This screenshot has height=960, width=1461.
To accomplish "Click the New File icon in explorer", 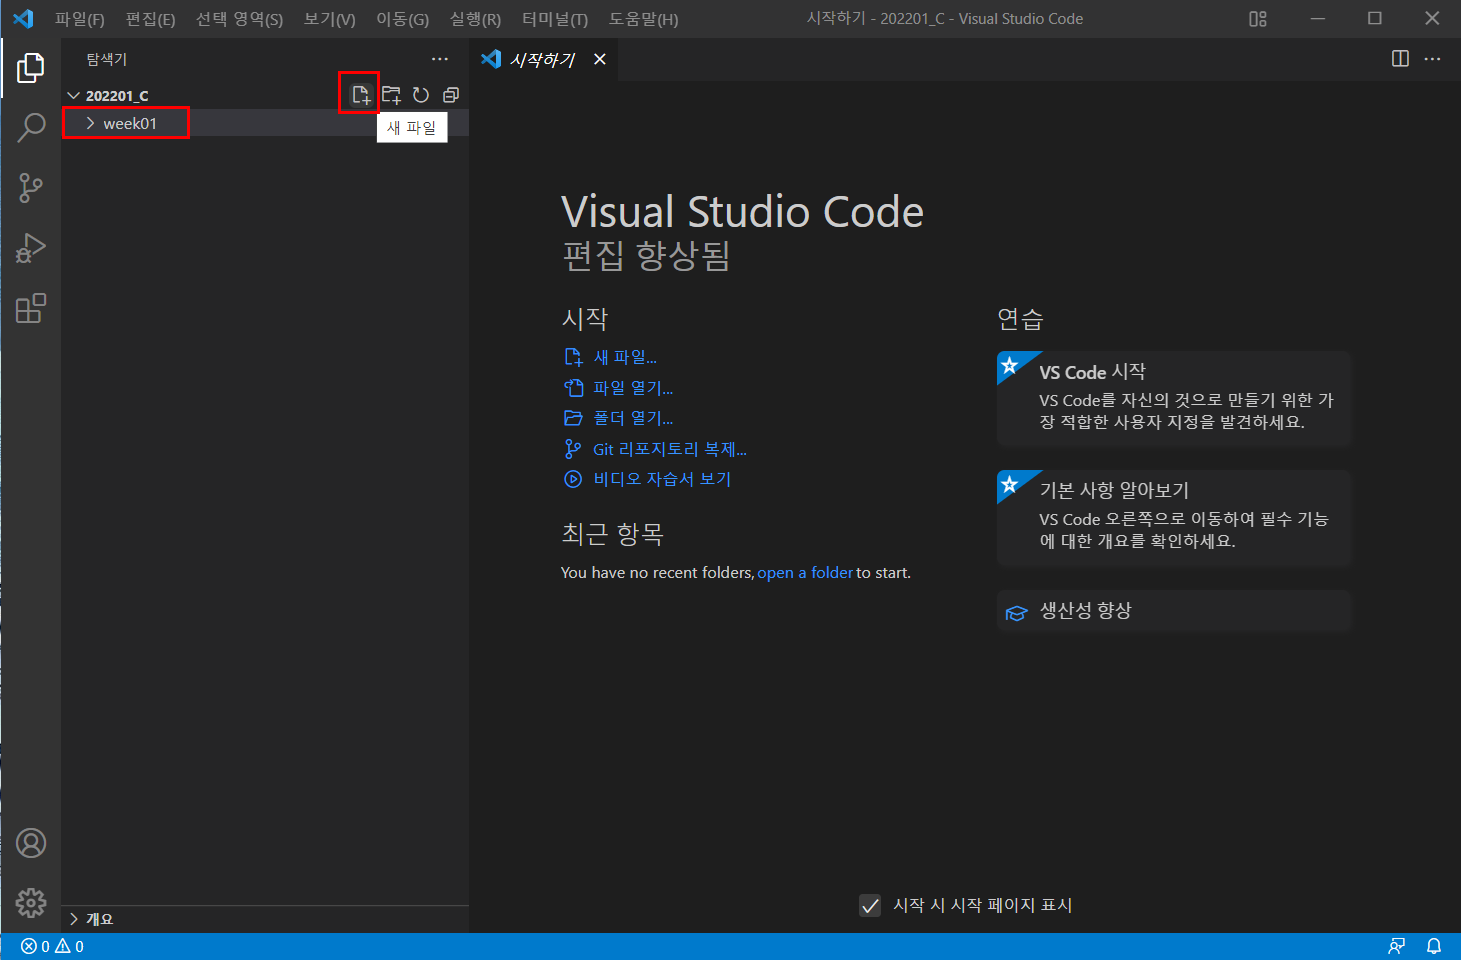I will coord(360,95).
